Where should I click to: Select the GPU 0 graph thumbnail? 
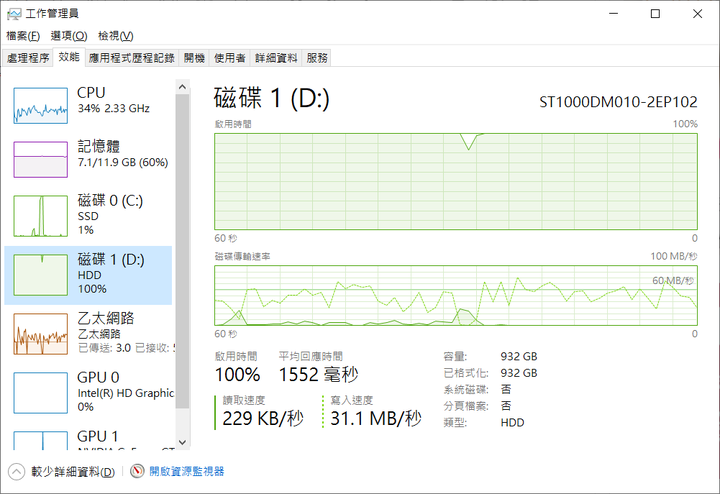40,393
